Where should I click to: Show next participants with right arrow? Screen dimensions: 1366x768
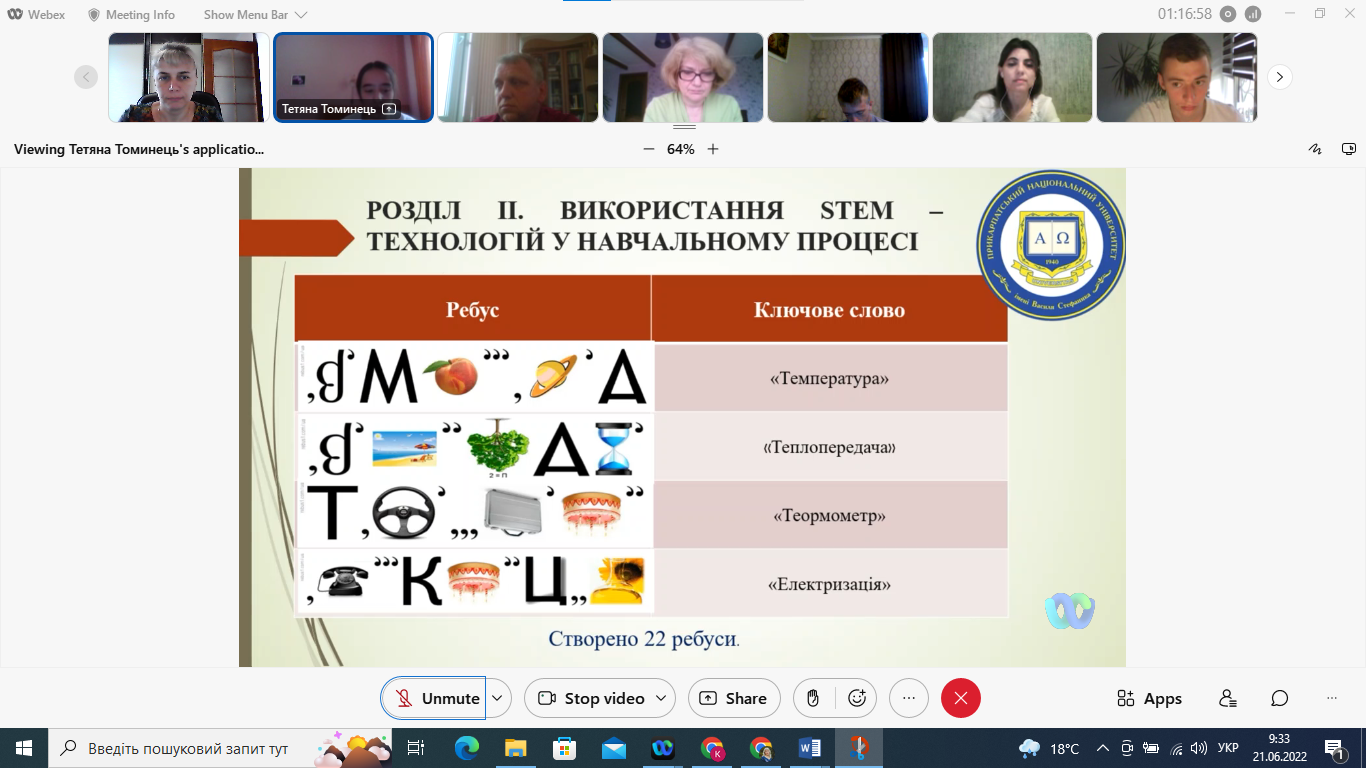(x=1280, y=77)
